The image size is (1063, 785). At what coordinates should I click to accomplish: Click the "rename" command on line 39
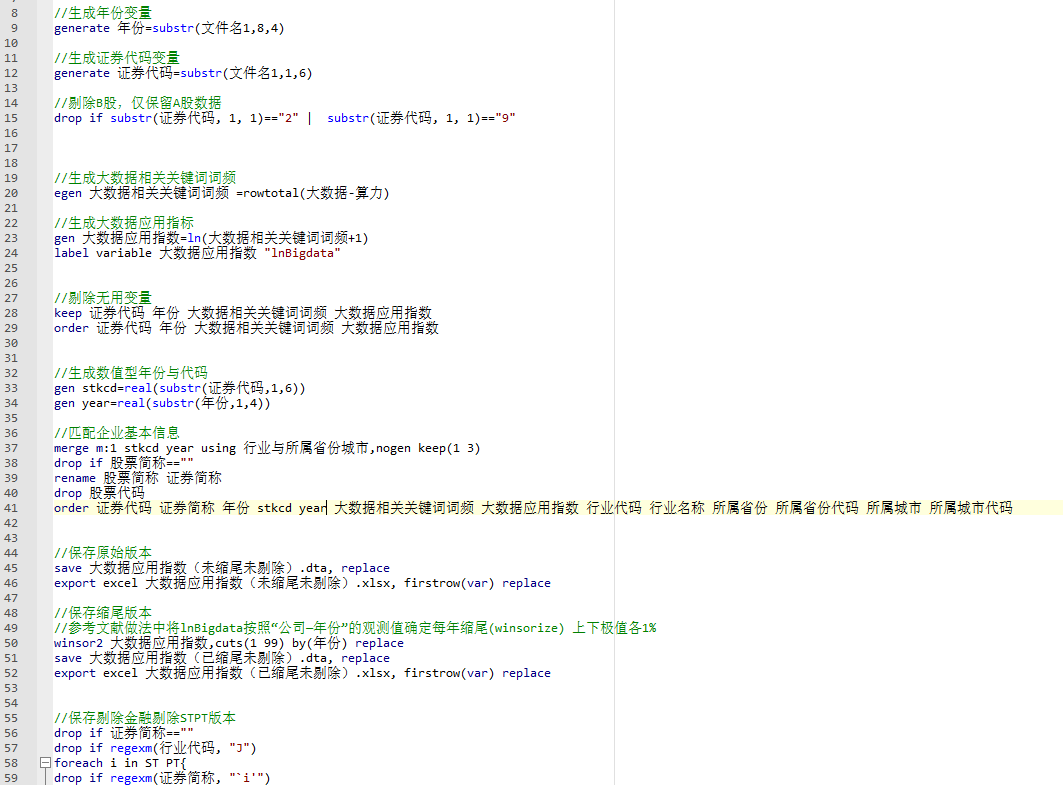(x=75, y=478)
